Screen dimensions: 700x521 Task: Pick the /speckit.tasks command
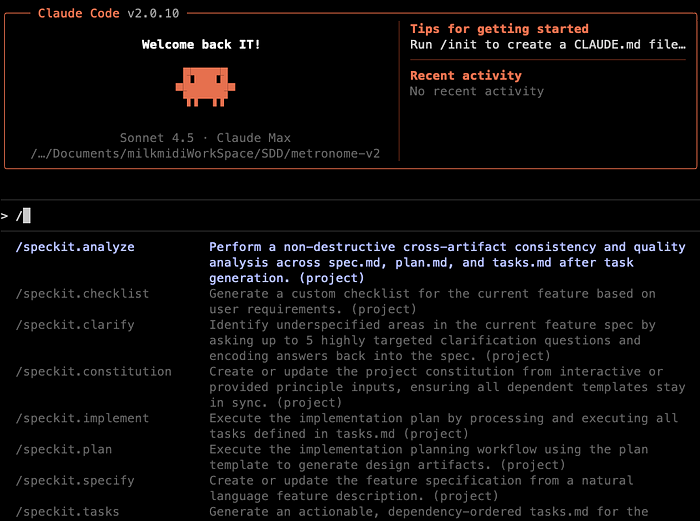click(67, 511)
